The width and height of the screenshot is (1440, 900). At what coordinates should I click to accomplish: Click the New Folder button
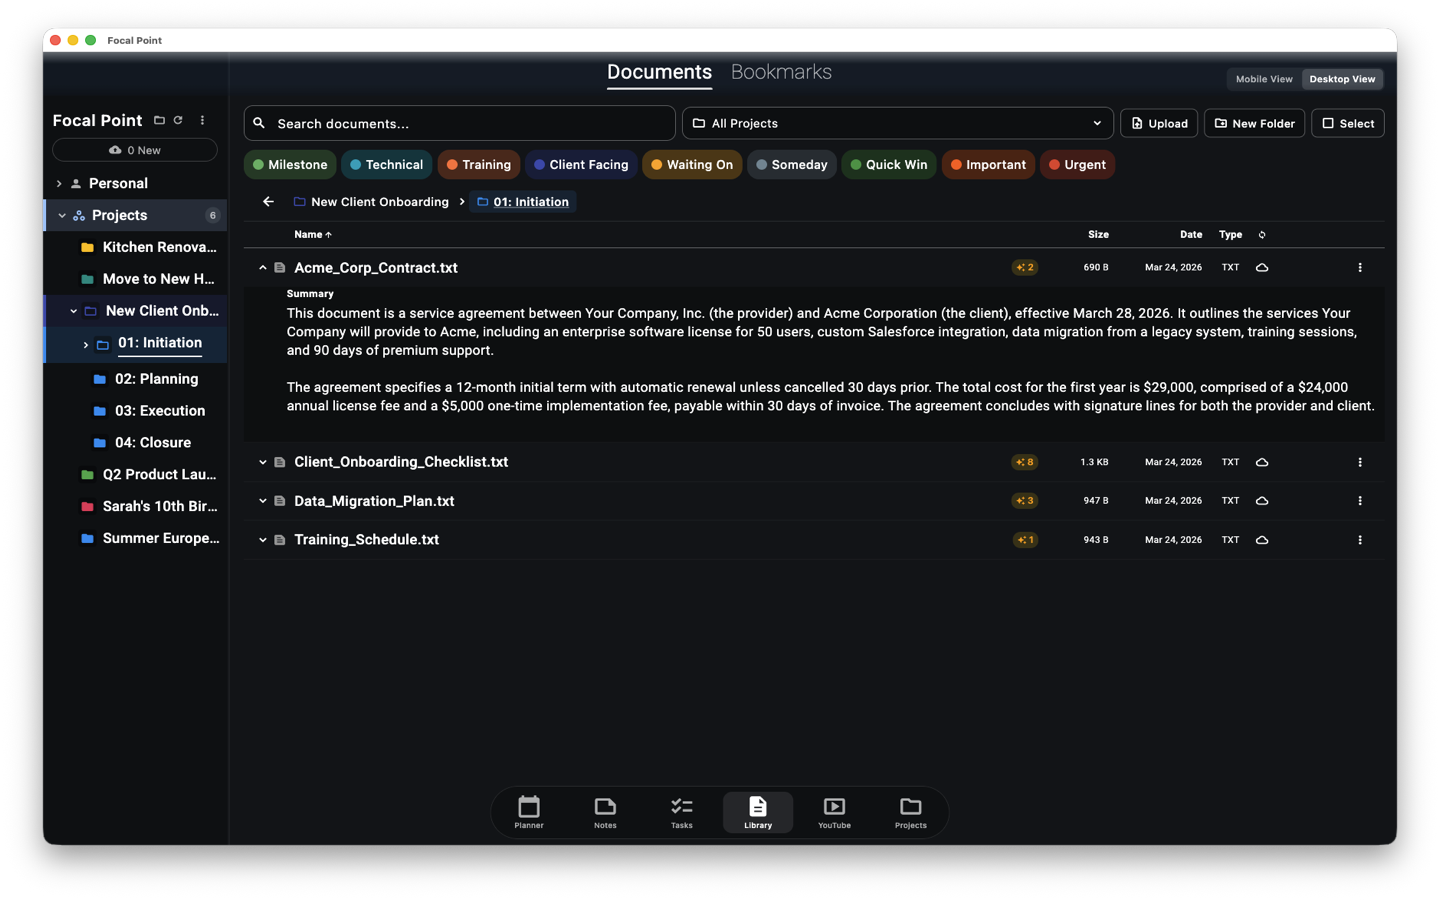1254,123
